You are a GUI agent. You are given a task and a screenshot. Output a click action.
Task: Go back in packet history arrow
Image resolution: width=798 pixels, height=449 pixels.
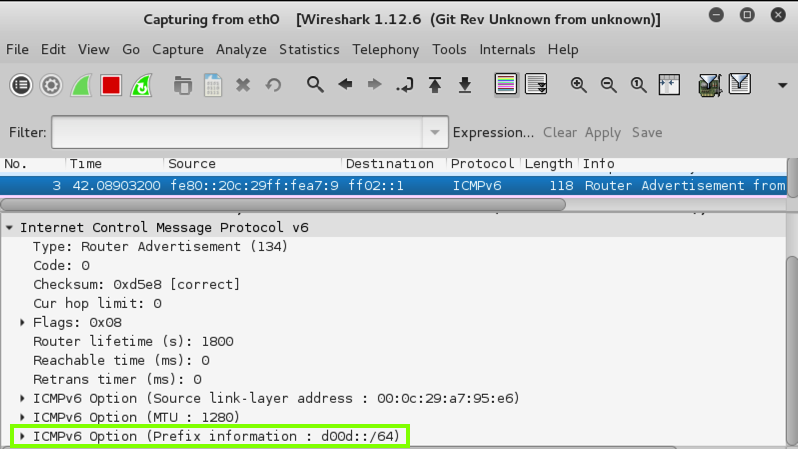[345, 85]
